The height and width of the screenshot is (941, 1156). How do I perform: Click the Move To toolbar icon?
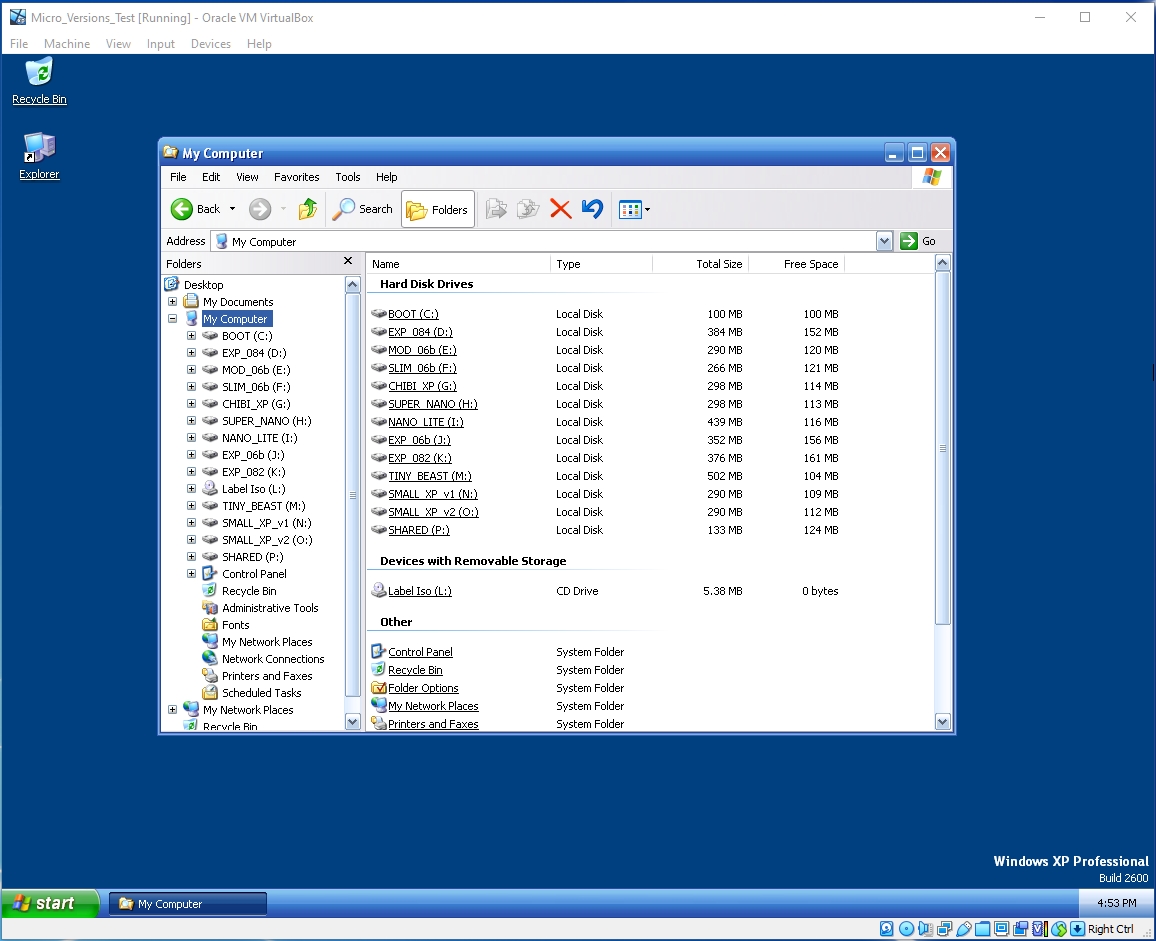pyautogui.click(x=496, y=209)
